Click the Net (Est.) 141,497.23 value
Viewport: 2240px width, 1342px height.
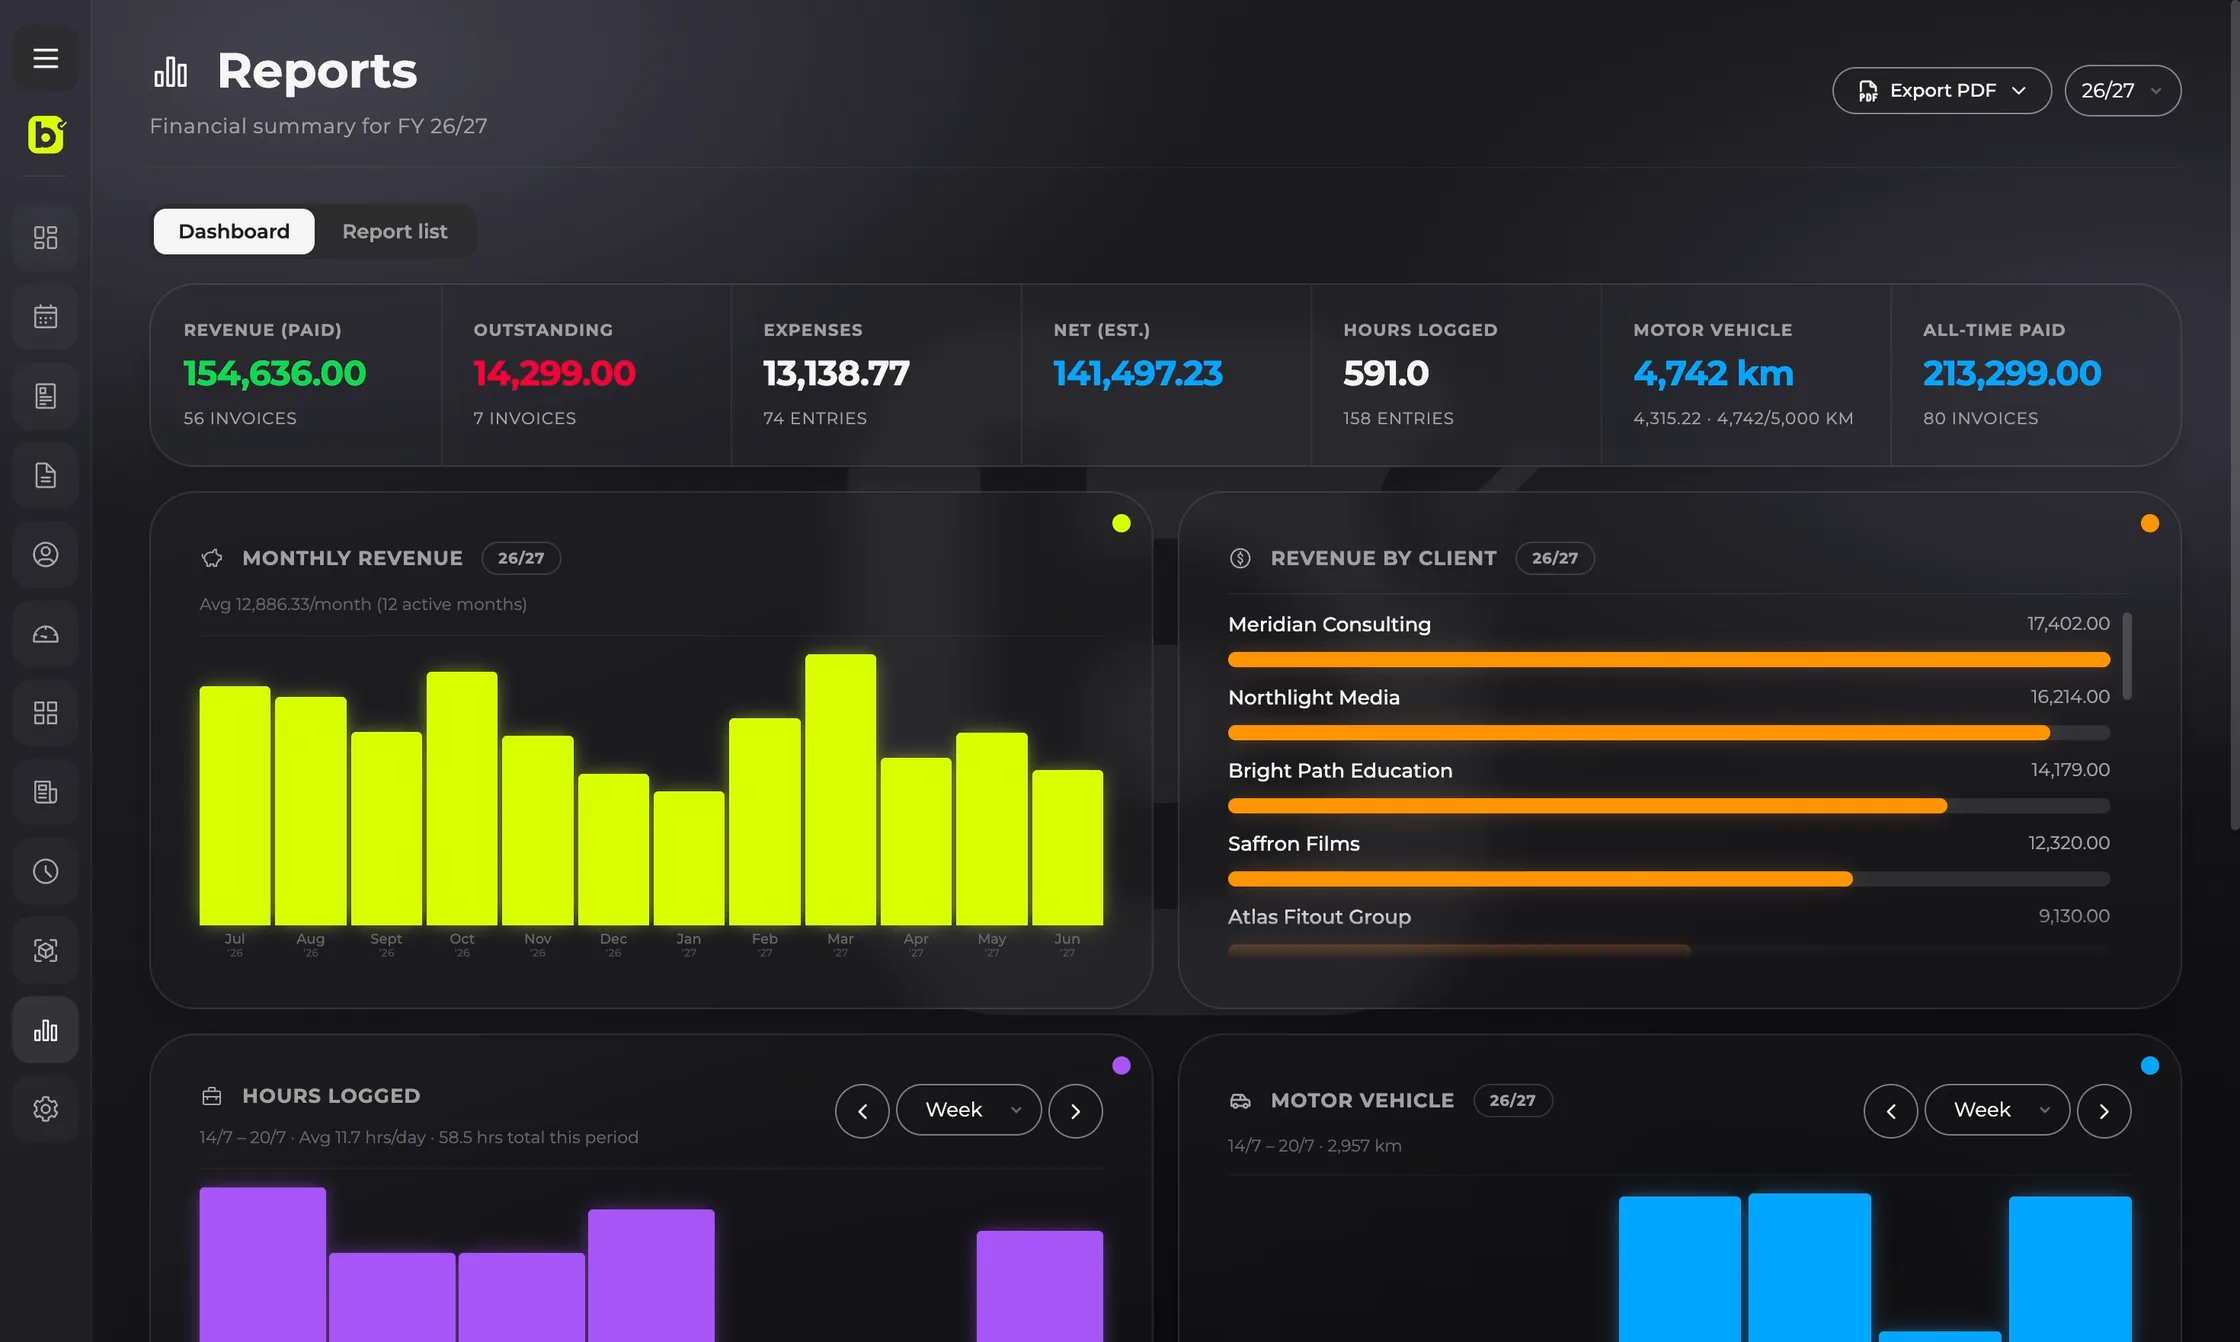click(1138, 373)
